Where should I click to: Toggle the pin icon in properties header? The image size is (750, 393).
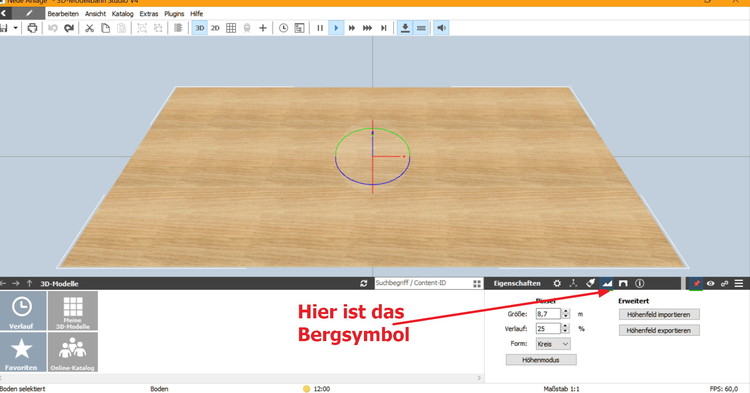[696, 284]
